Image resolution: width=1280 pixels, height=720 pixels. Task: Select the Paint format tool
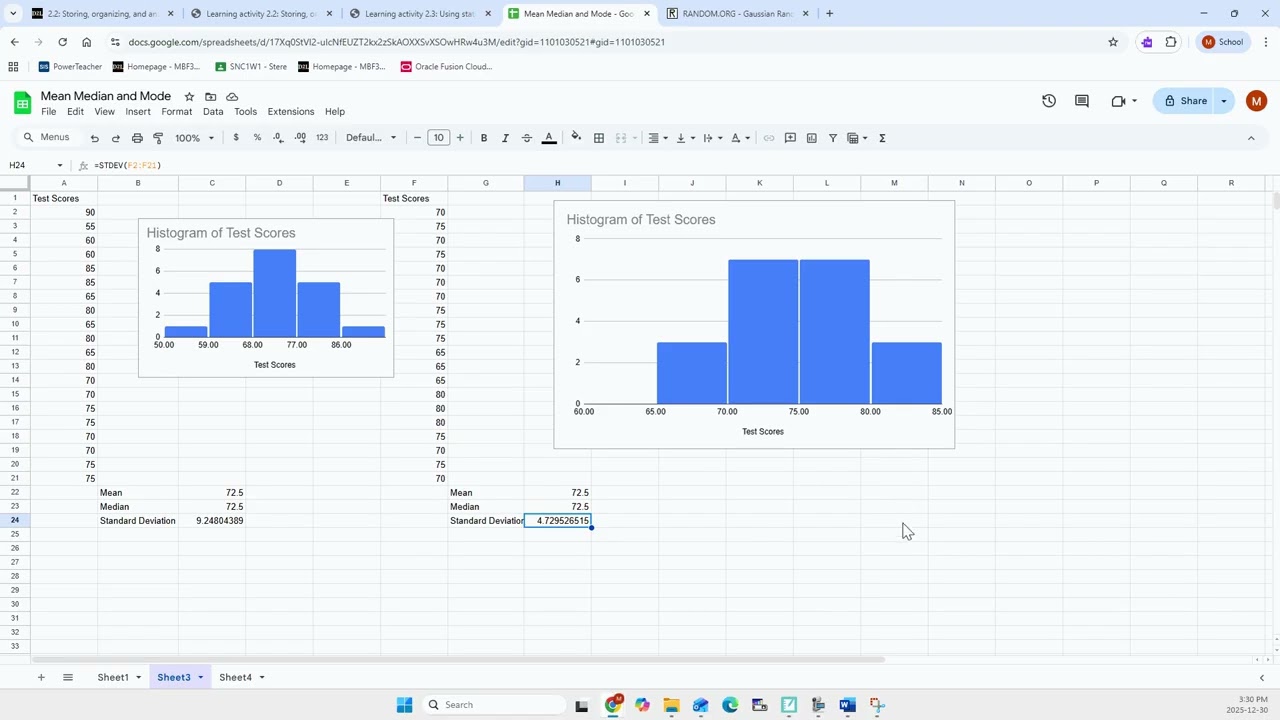tap(158, 138)
